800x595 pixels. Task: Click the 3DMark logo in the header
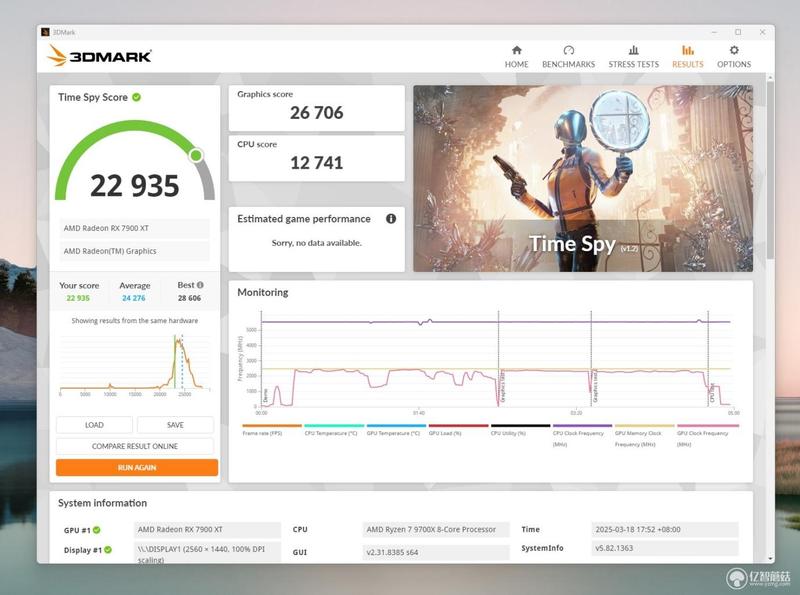point(99,56)
